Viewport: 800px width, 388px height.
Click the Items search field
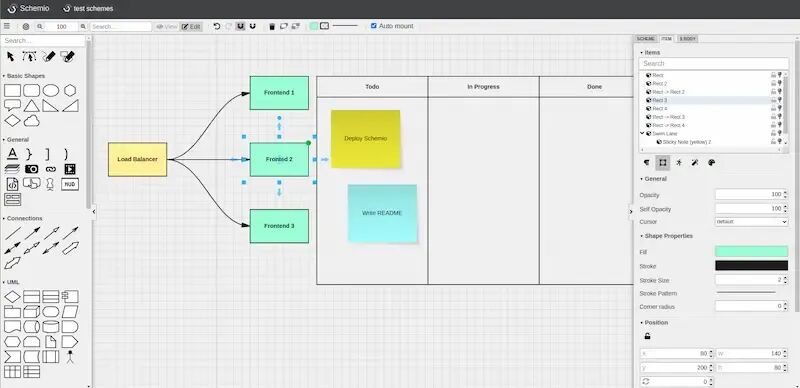point(713,64)
